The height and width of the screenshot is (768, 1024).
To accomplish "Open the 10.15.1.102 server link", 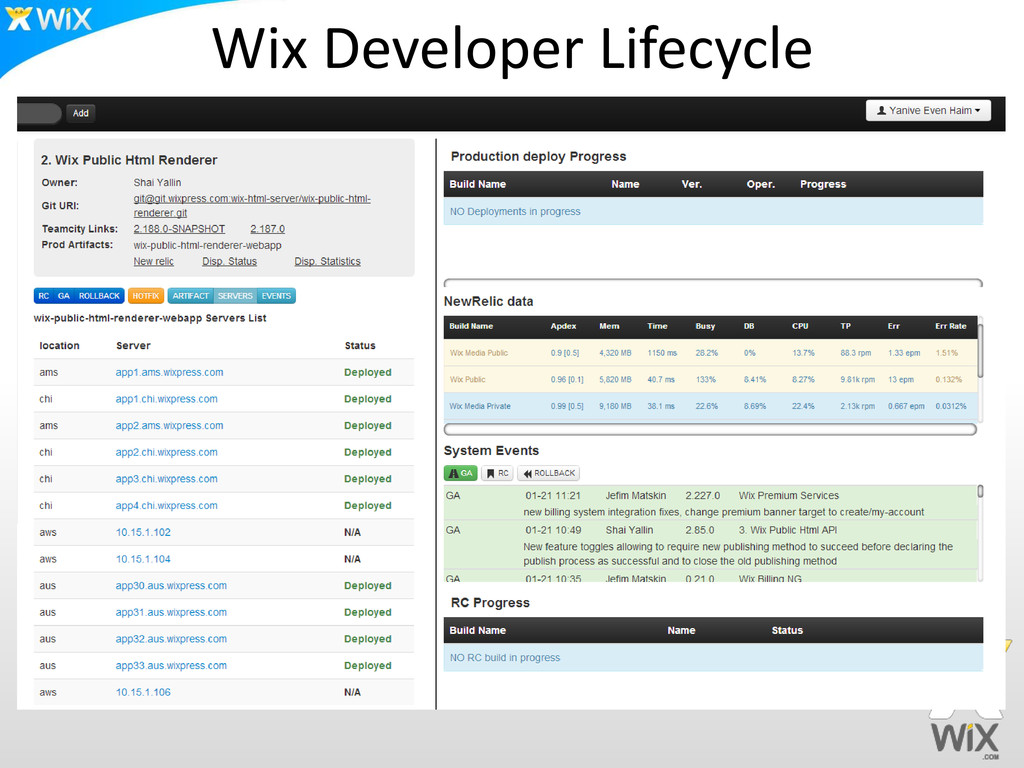I will click(x=143, y=532).
